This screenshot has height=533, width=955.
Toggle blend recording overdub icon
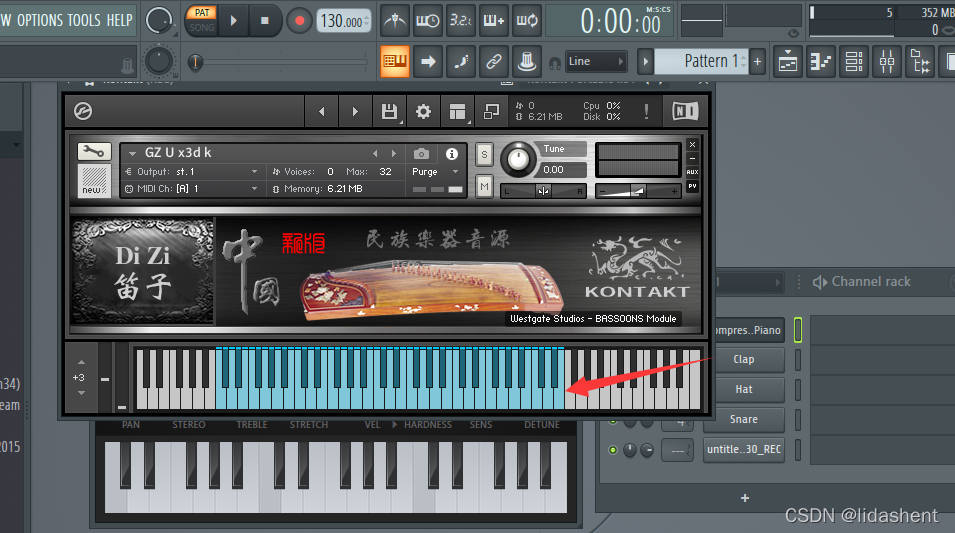coord(493,21)
